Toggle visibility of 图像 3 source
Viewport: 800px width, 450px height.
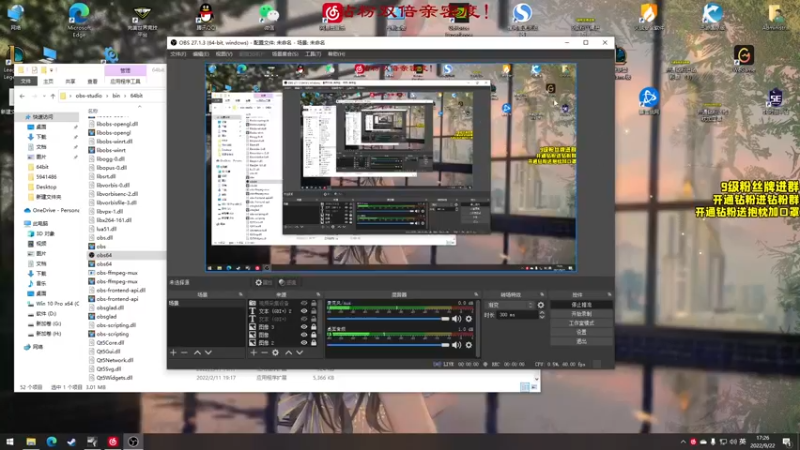[304, 327]
